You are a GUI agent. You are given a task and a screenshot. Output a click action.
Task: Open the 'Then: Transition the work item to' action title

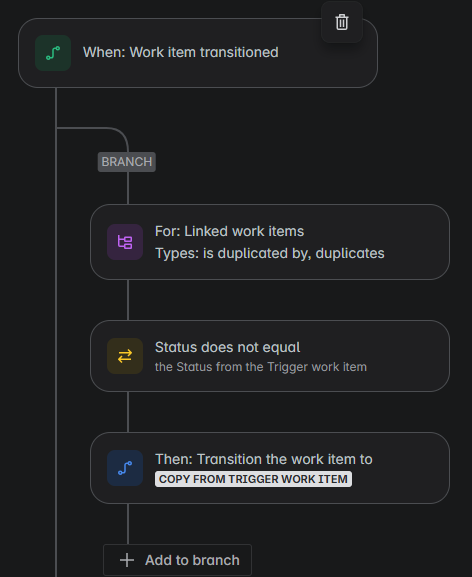(264, 459)
